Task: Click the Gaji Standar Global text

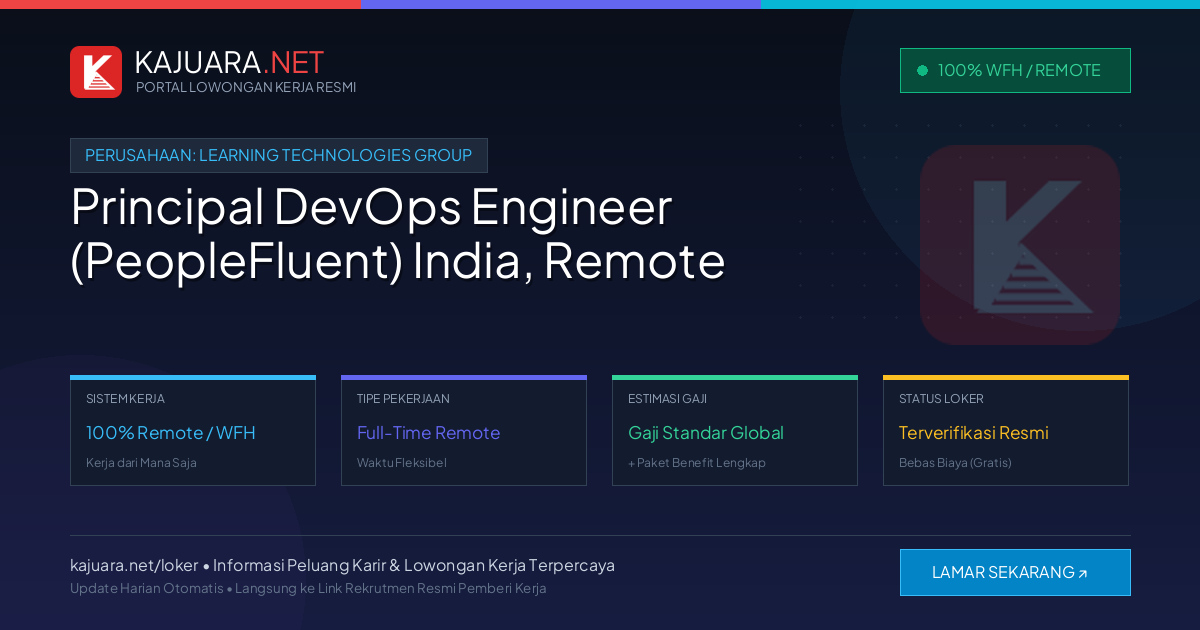Action: [706, 433]
